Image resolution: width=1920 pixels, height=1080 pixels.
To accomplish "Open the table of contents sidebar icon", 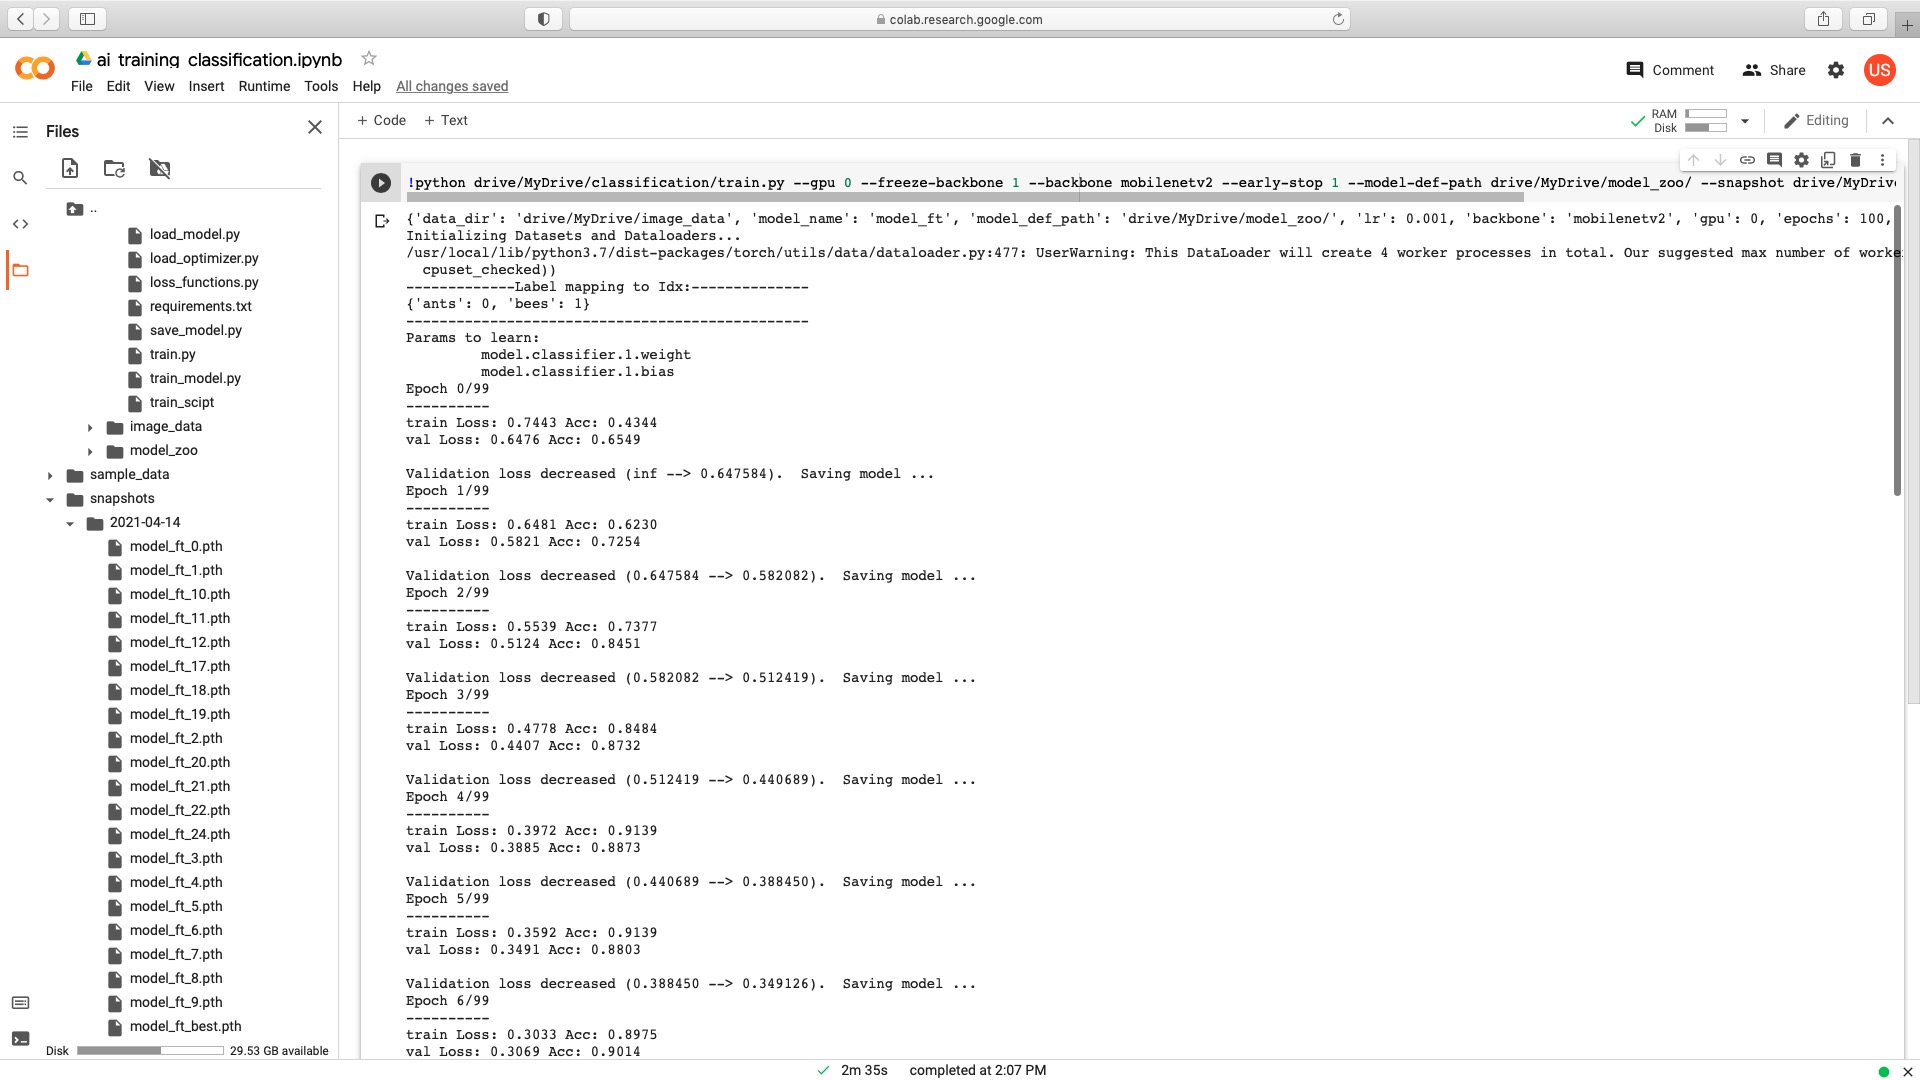I will 20,132.
